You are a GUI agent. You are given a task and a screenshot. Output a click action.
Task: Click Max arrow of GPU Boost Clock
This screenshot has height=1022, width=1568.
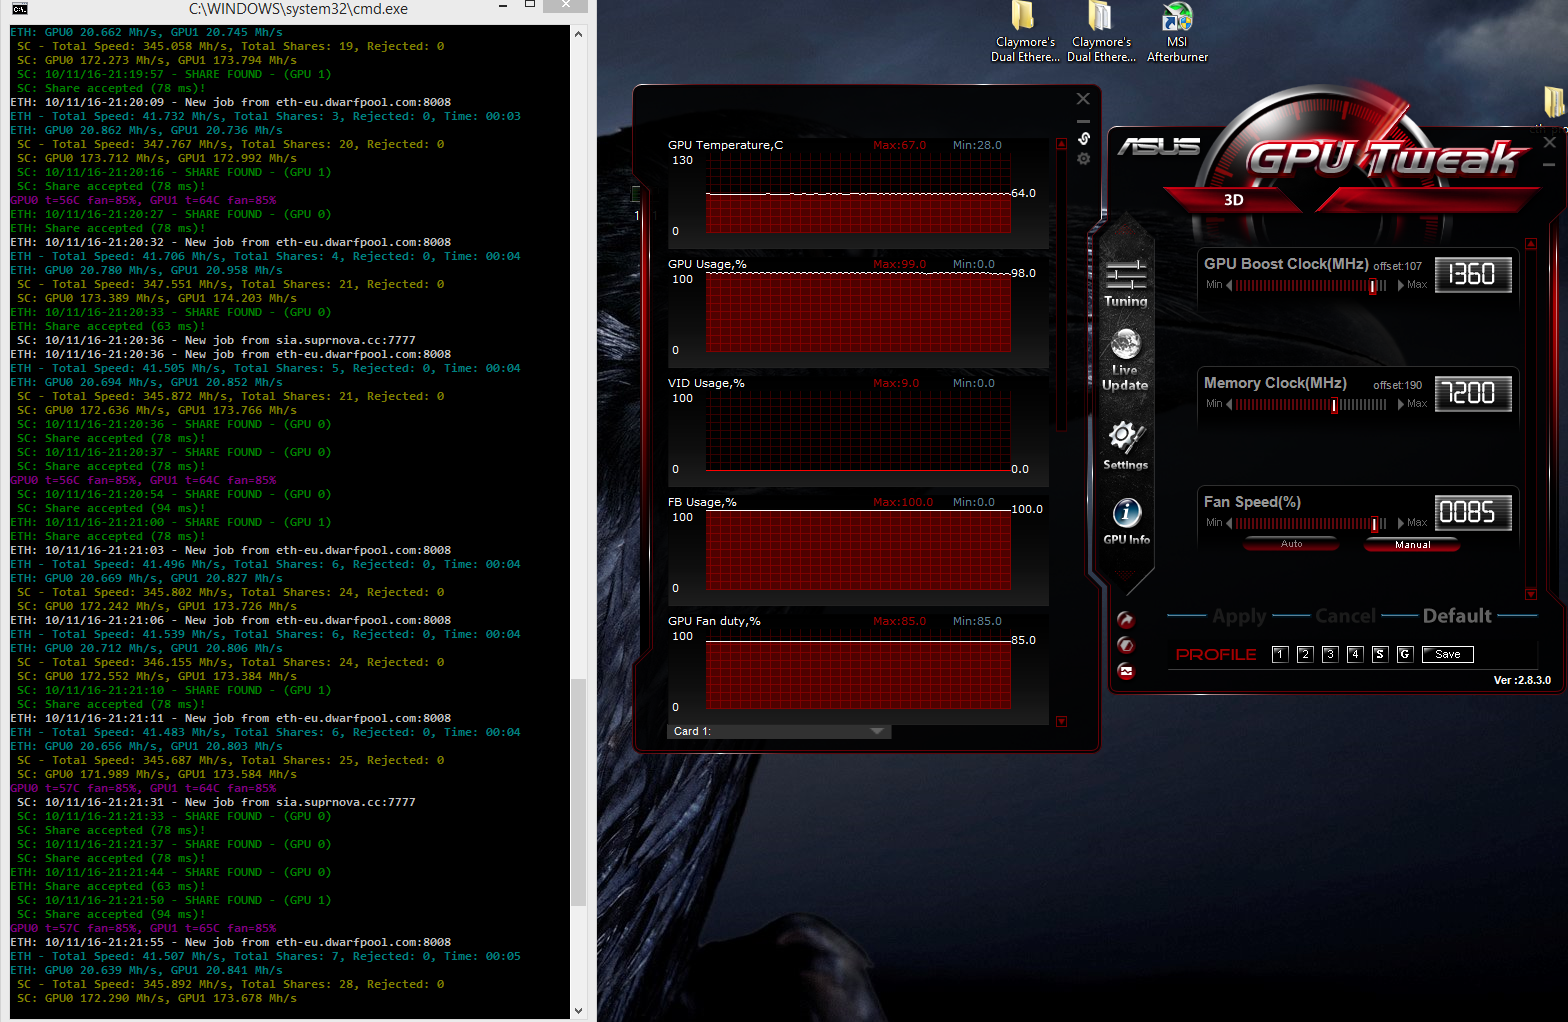1402,285
